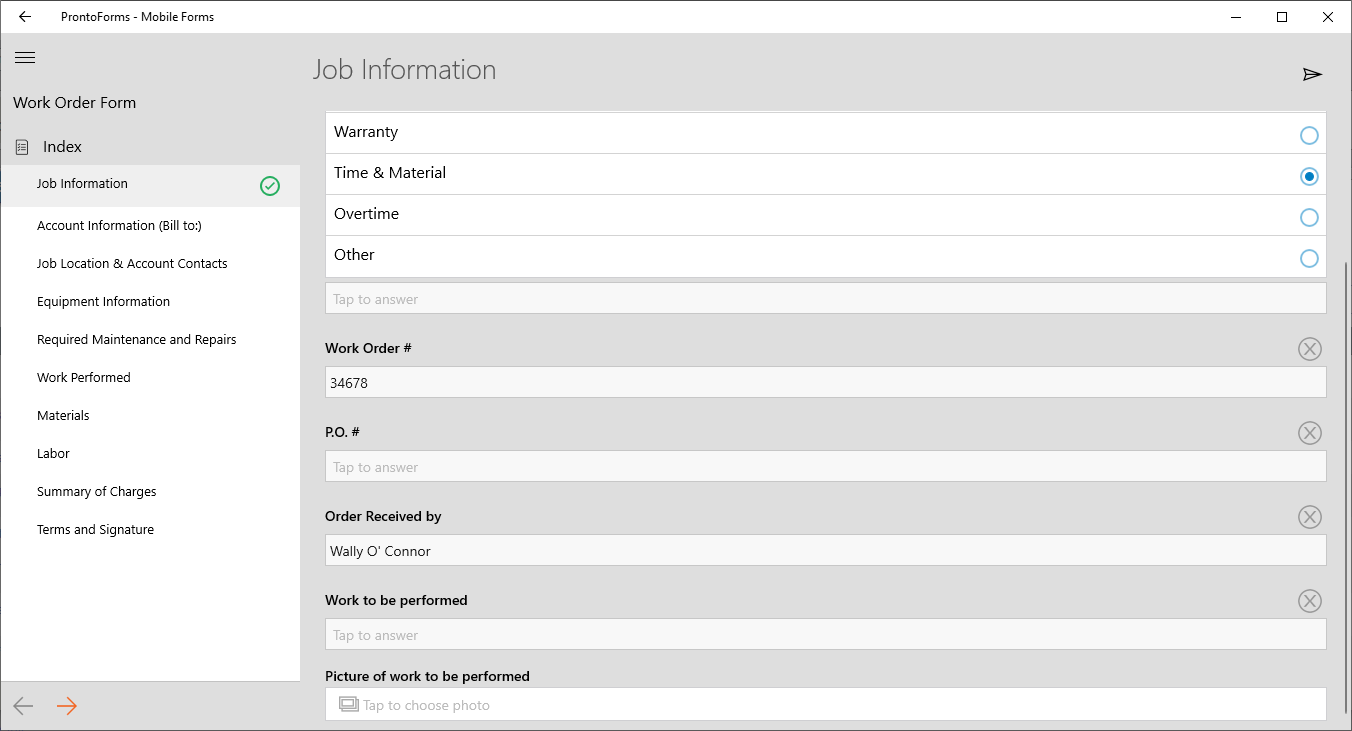Viewport: 1352px width, 731px height.
Task: Open the Terms and Signature section
Action: [95, 529]
